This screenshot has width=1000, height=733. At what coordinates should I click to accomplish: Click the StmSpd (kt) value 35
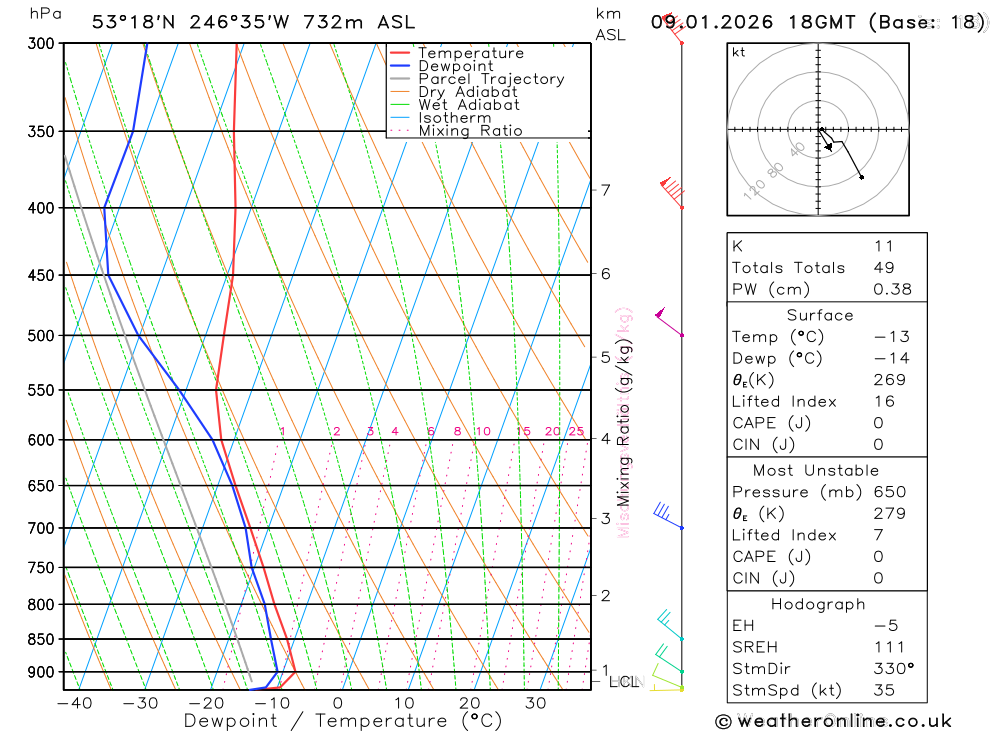point(885,690)
